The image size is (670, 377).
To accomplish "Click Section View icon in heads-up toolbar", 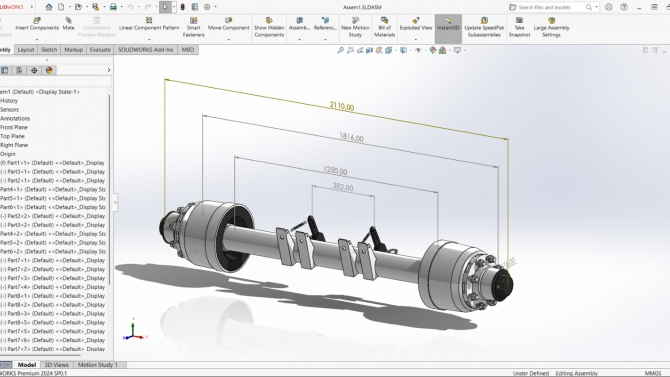I will 370,50.
